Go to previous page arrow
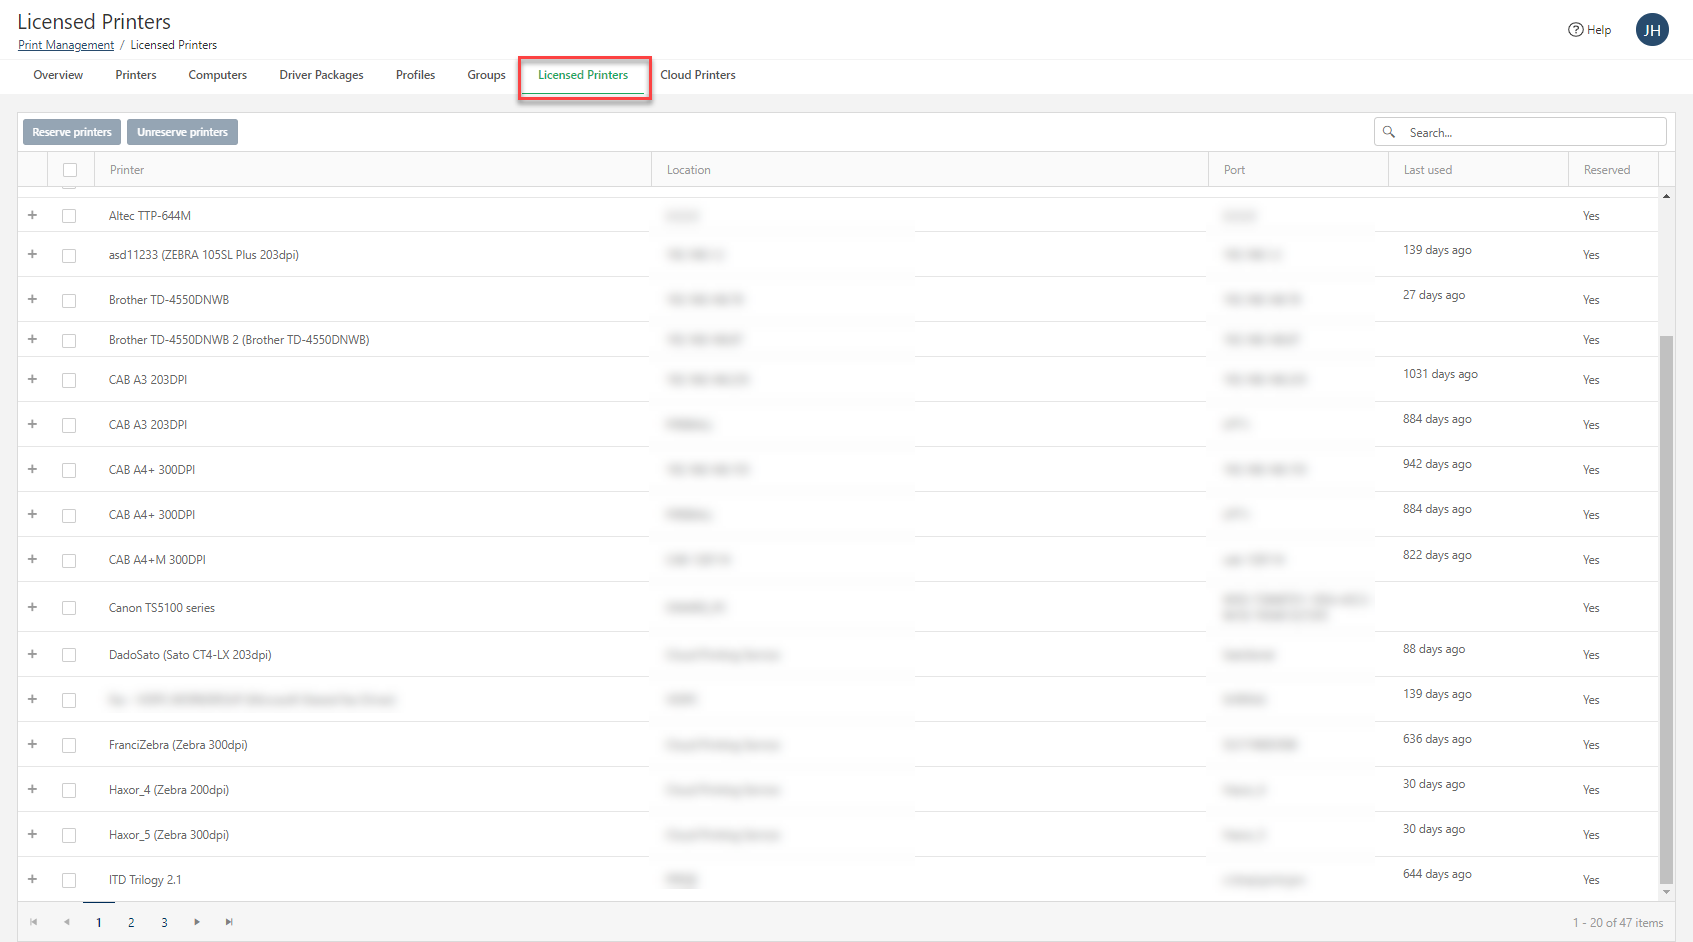This screenshot has height=942, width=1693. point(67,922)
